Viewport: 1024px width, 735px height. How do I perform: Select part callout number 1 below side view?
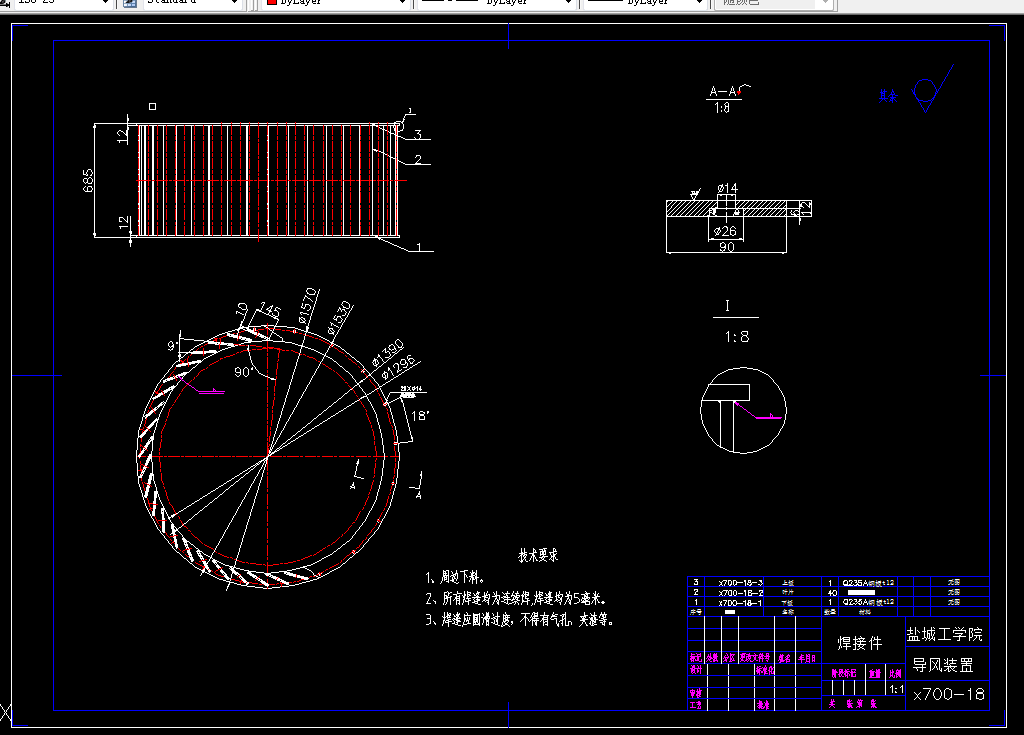419,247
